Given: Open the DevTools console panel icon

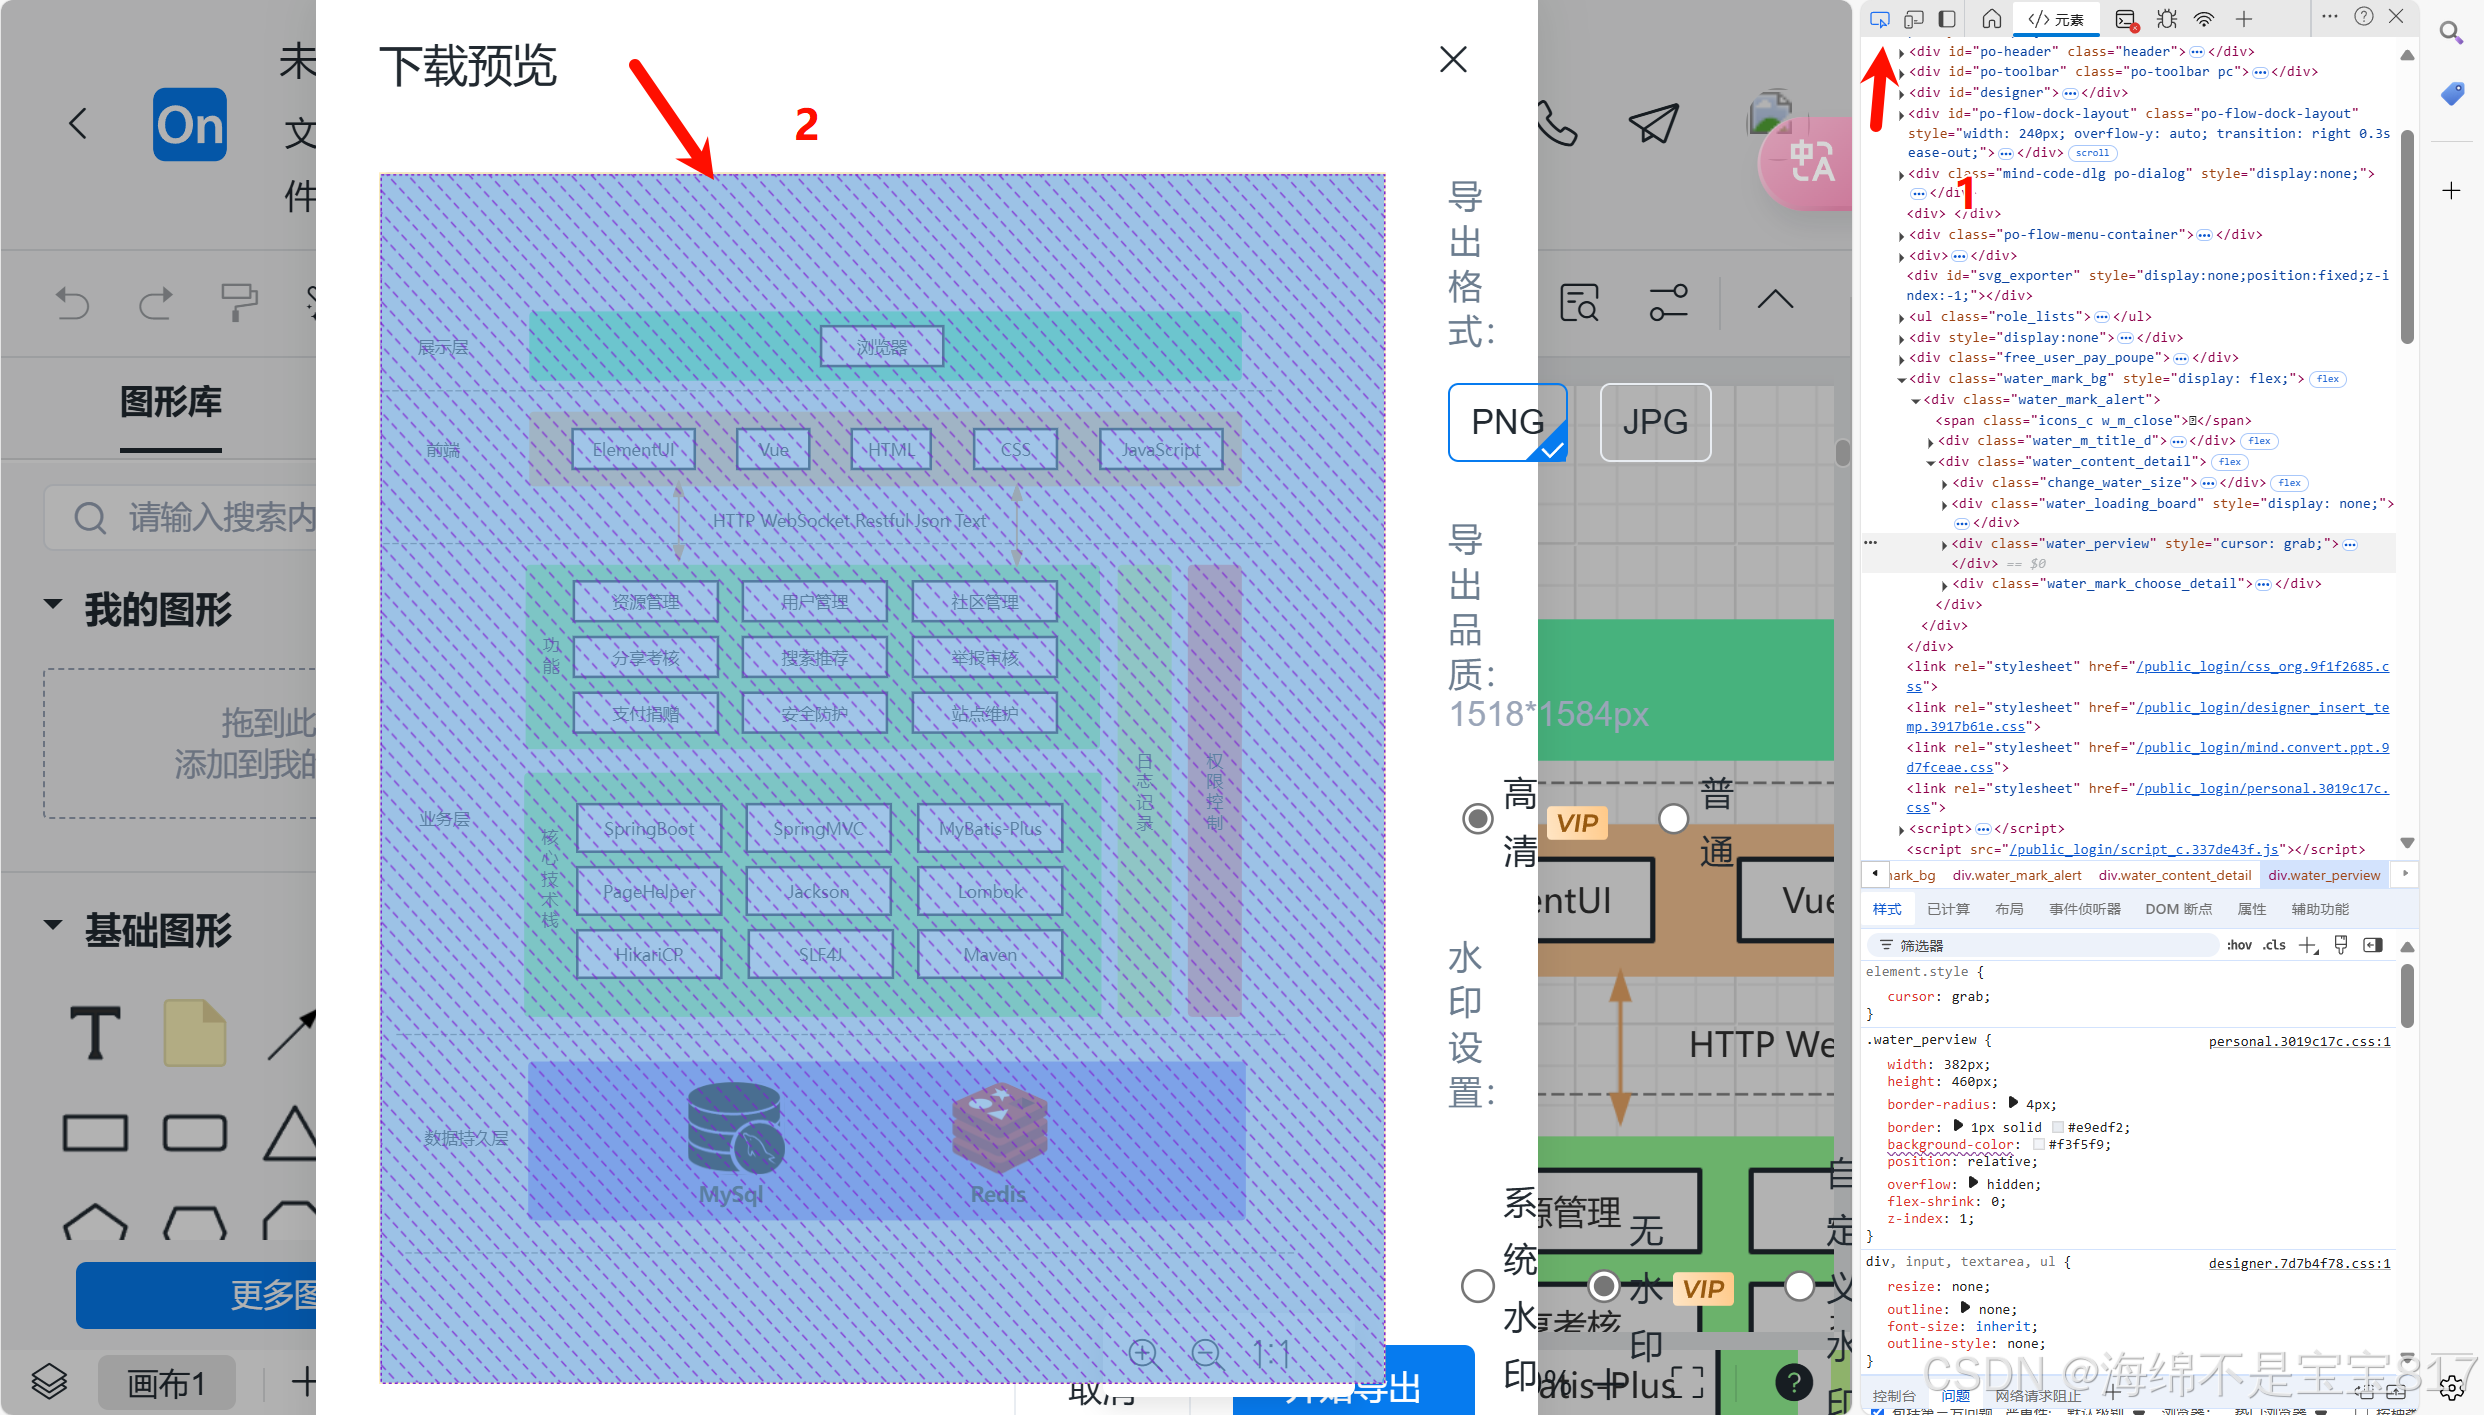Looking at the screenshot, I should point(2126,19).
